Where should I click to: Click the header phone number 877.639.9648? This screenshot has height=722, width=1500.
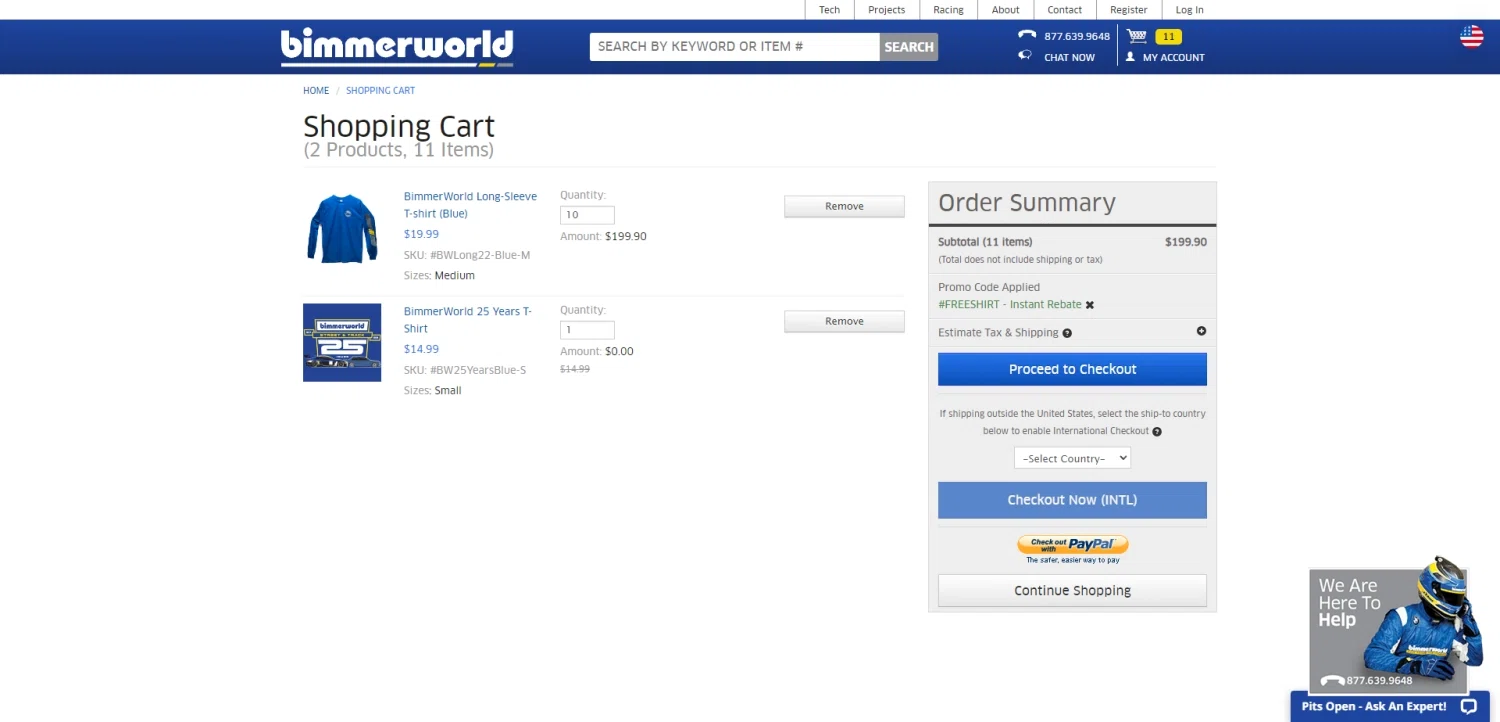(1077, 36)
